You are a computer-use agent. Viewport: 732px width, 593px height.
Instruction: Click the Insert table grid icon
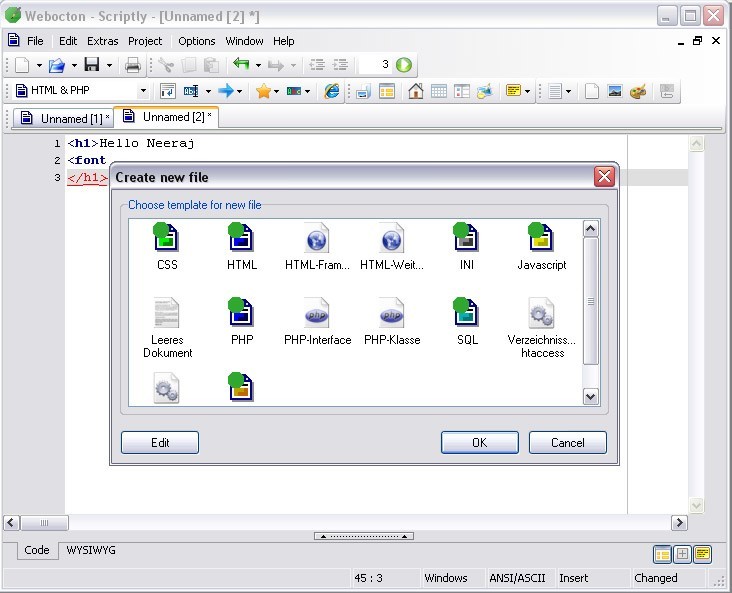[438, 91]
